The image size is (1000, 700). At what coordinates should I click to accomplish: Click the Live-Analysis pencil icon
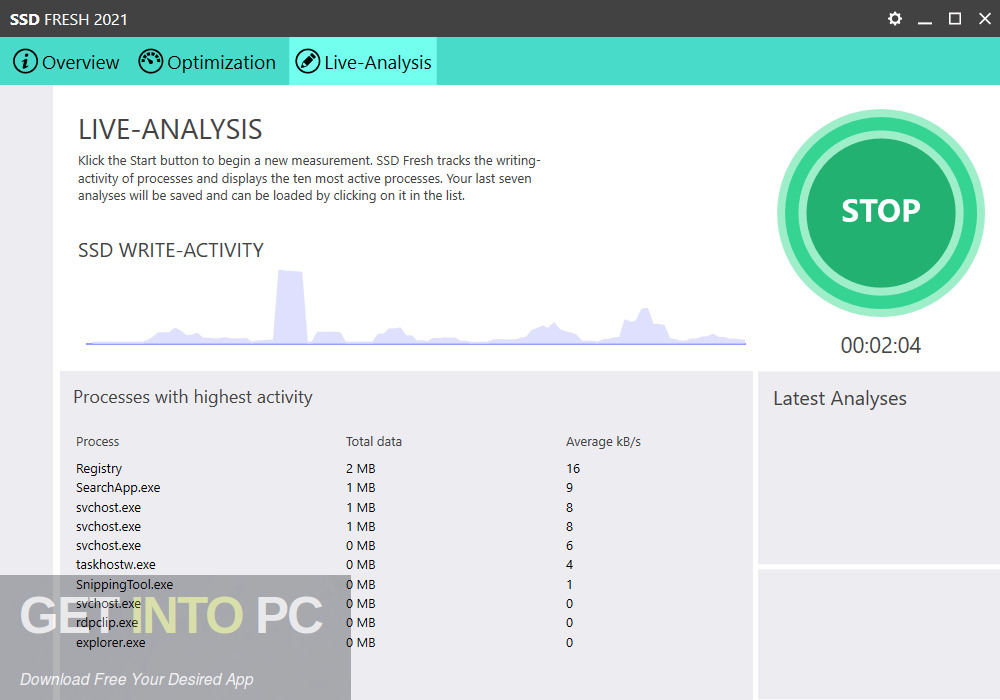(x=307, y=62)
